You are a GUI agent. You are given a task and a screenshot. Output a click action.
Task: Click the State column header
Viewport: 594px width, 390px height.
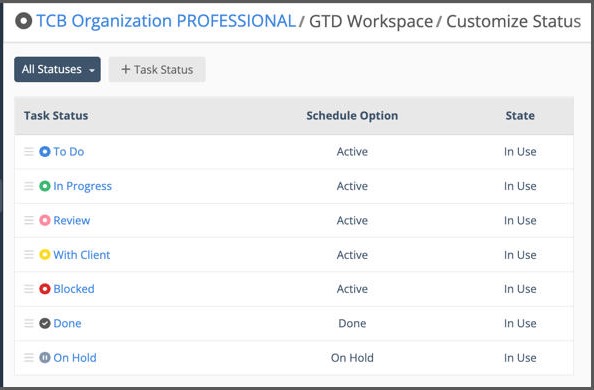tap(520, 116)
